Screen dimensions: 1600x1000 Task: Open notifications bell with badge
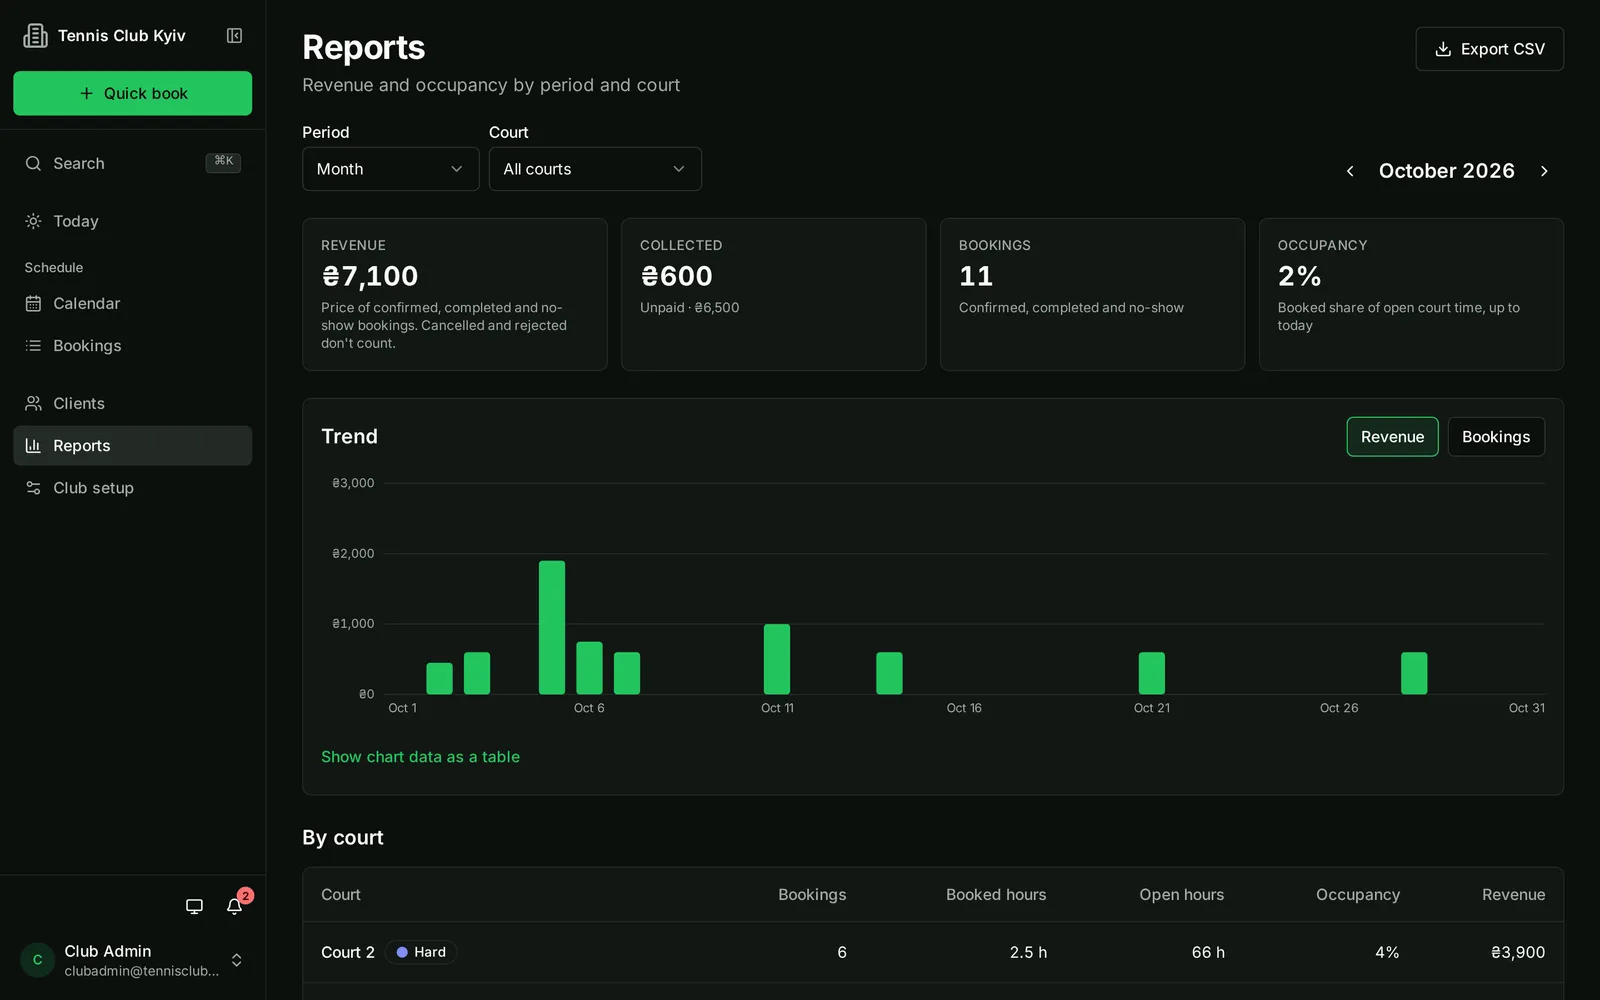(x=235, y=906)
